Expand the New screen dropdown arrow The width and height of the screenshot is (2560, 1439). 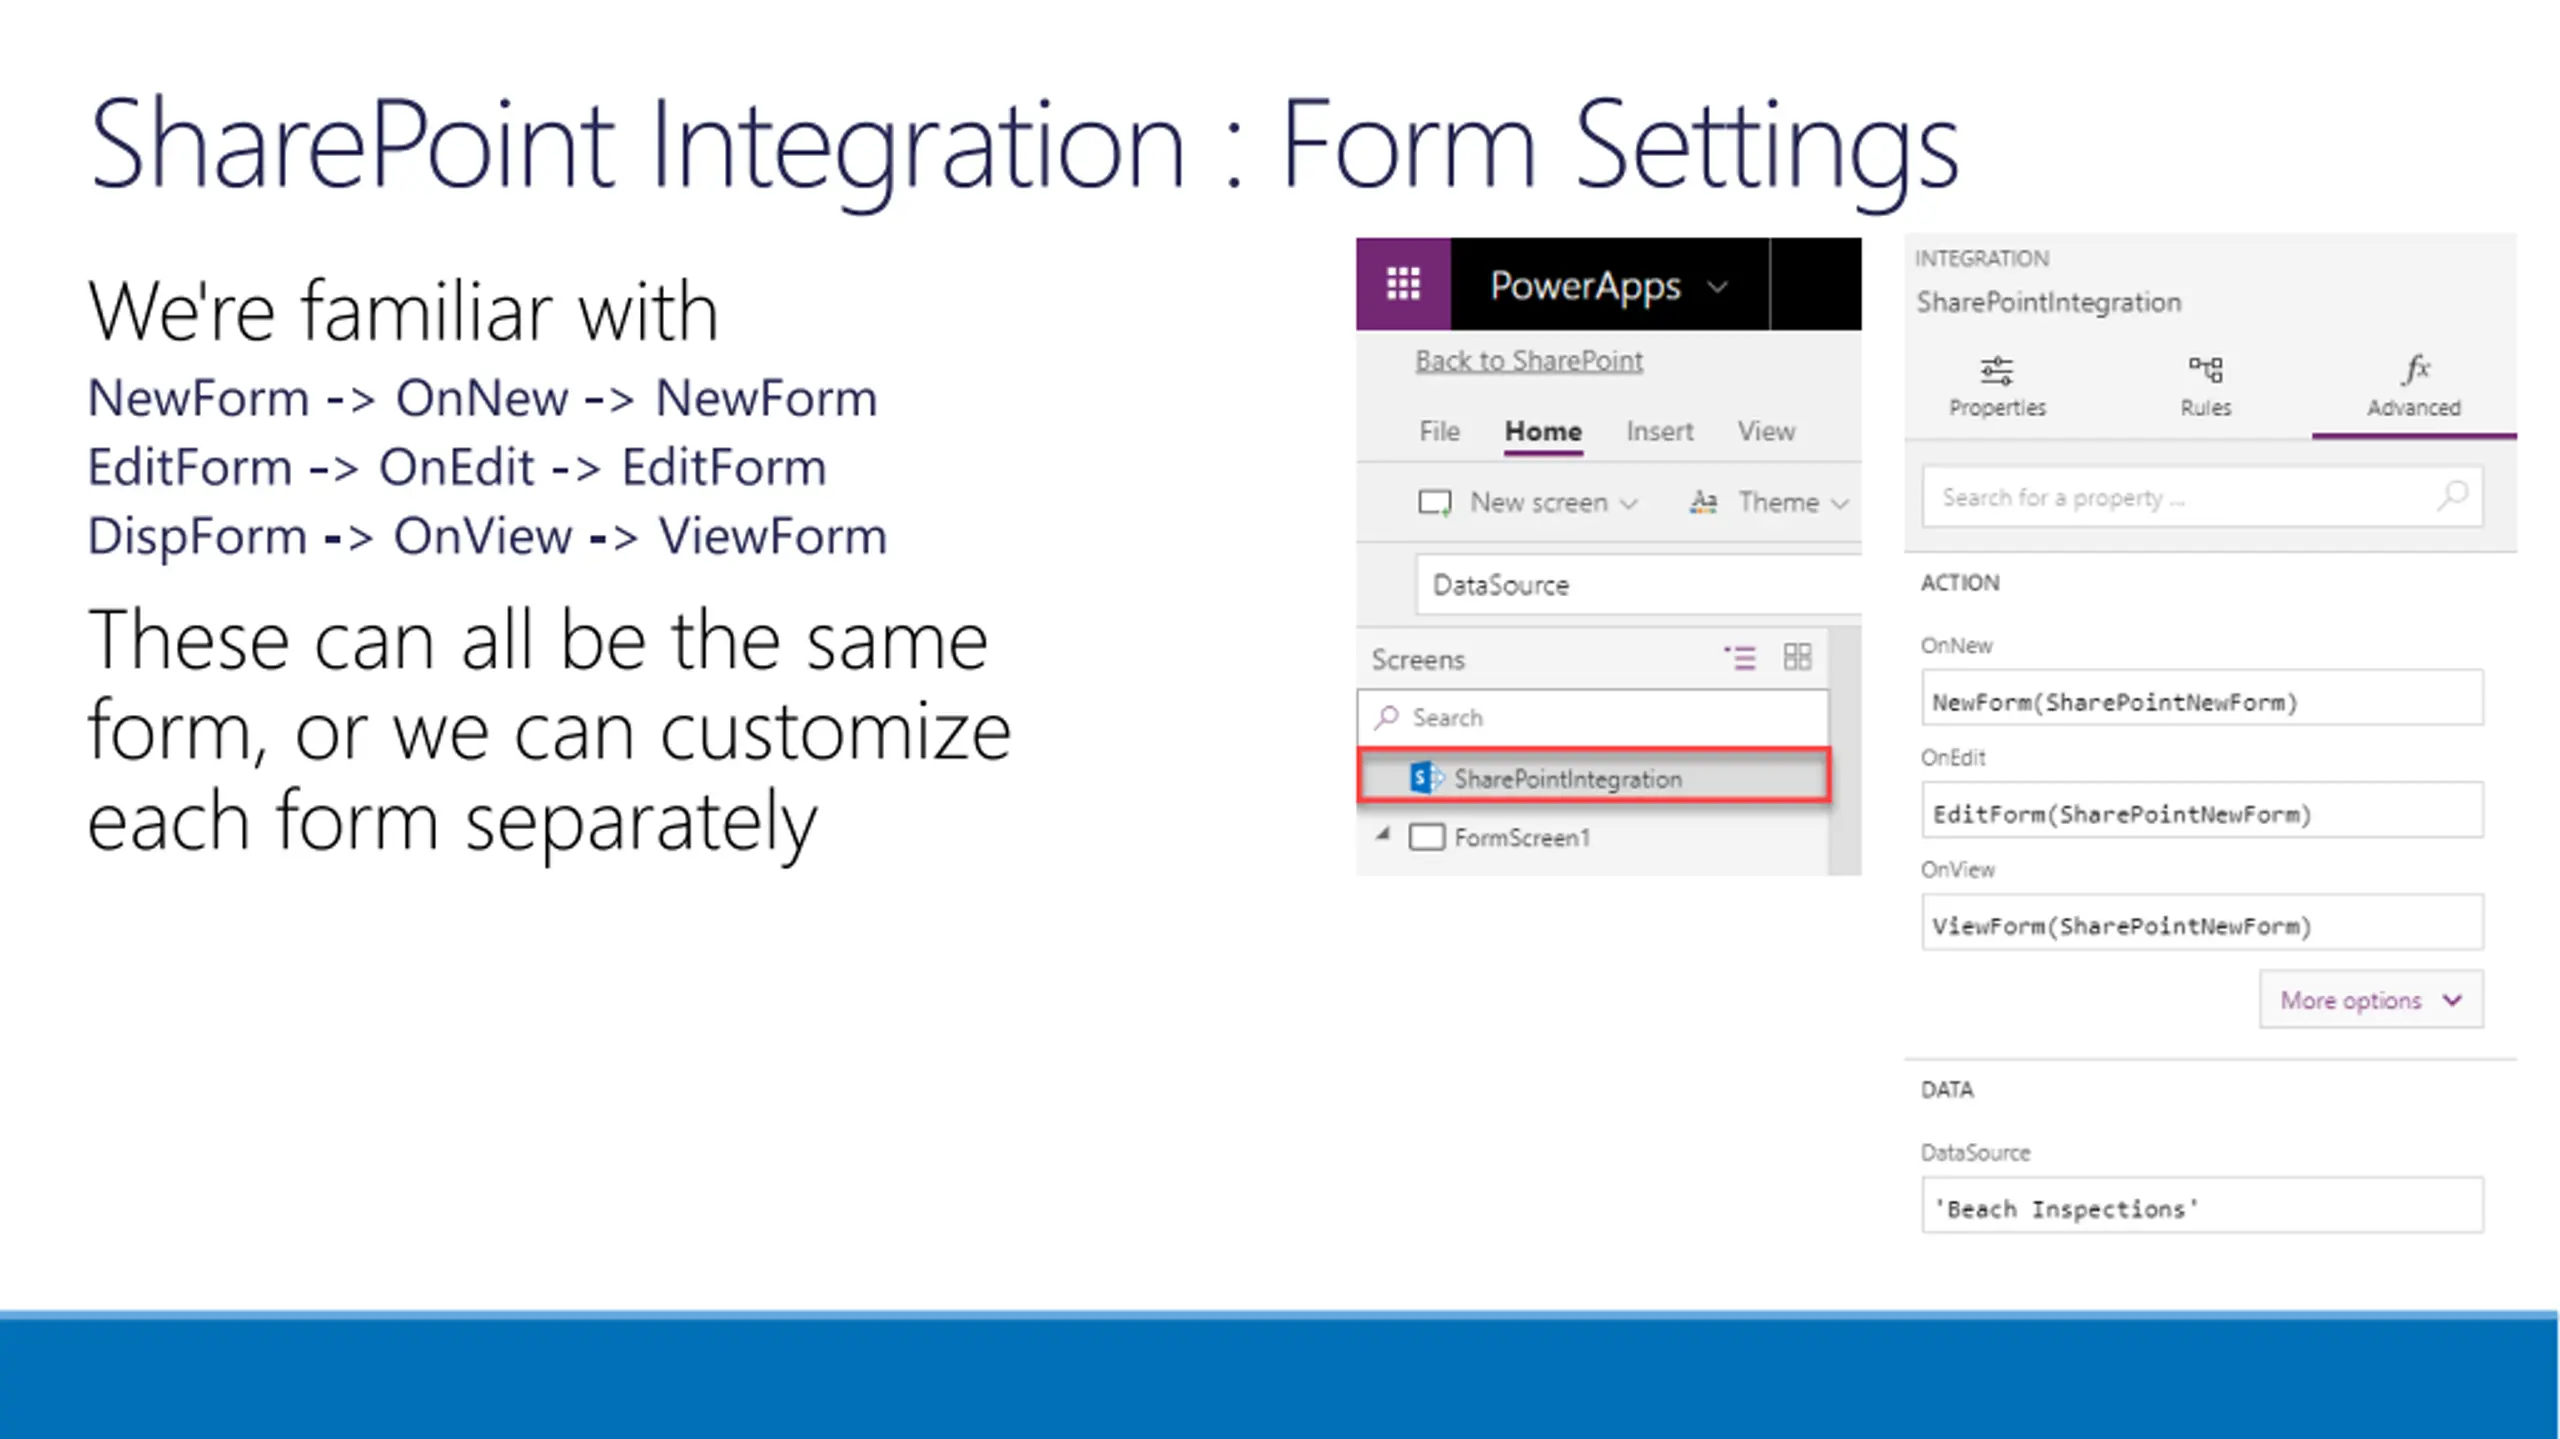pos(1628,504)
